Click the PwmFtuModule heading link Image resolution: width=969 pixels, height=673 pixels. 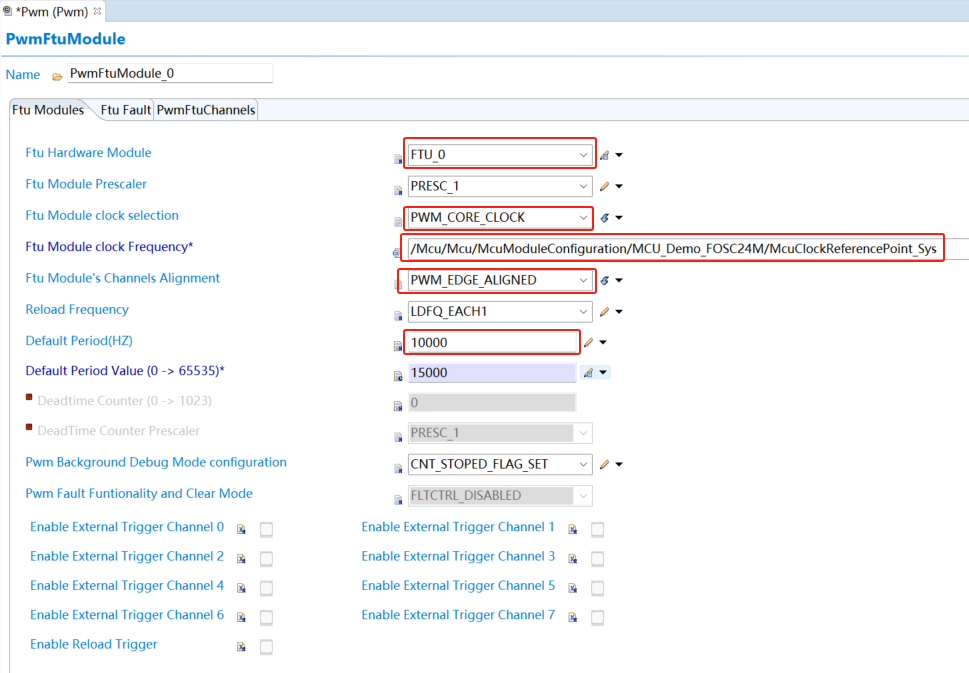(66, 39)
